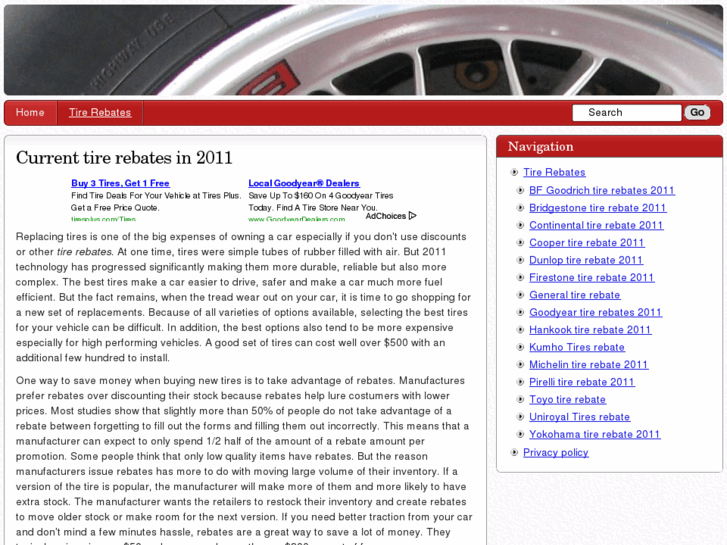The width and height of the screenshot is (727, 545).
Task: Open Goodyear tire rebates 2011 link
Action: pos(595,312)
